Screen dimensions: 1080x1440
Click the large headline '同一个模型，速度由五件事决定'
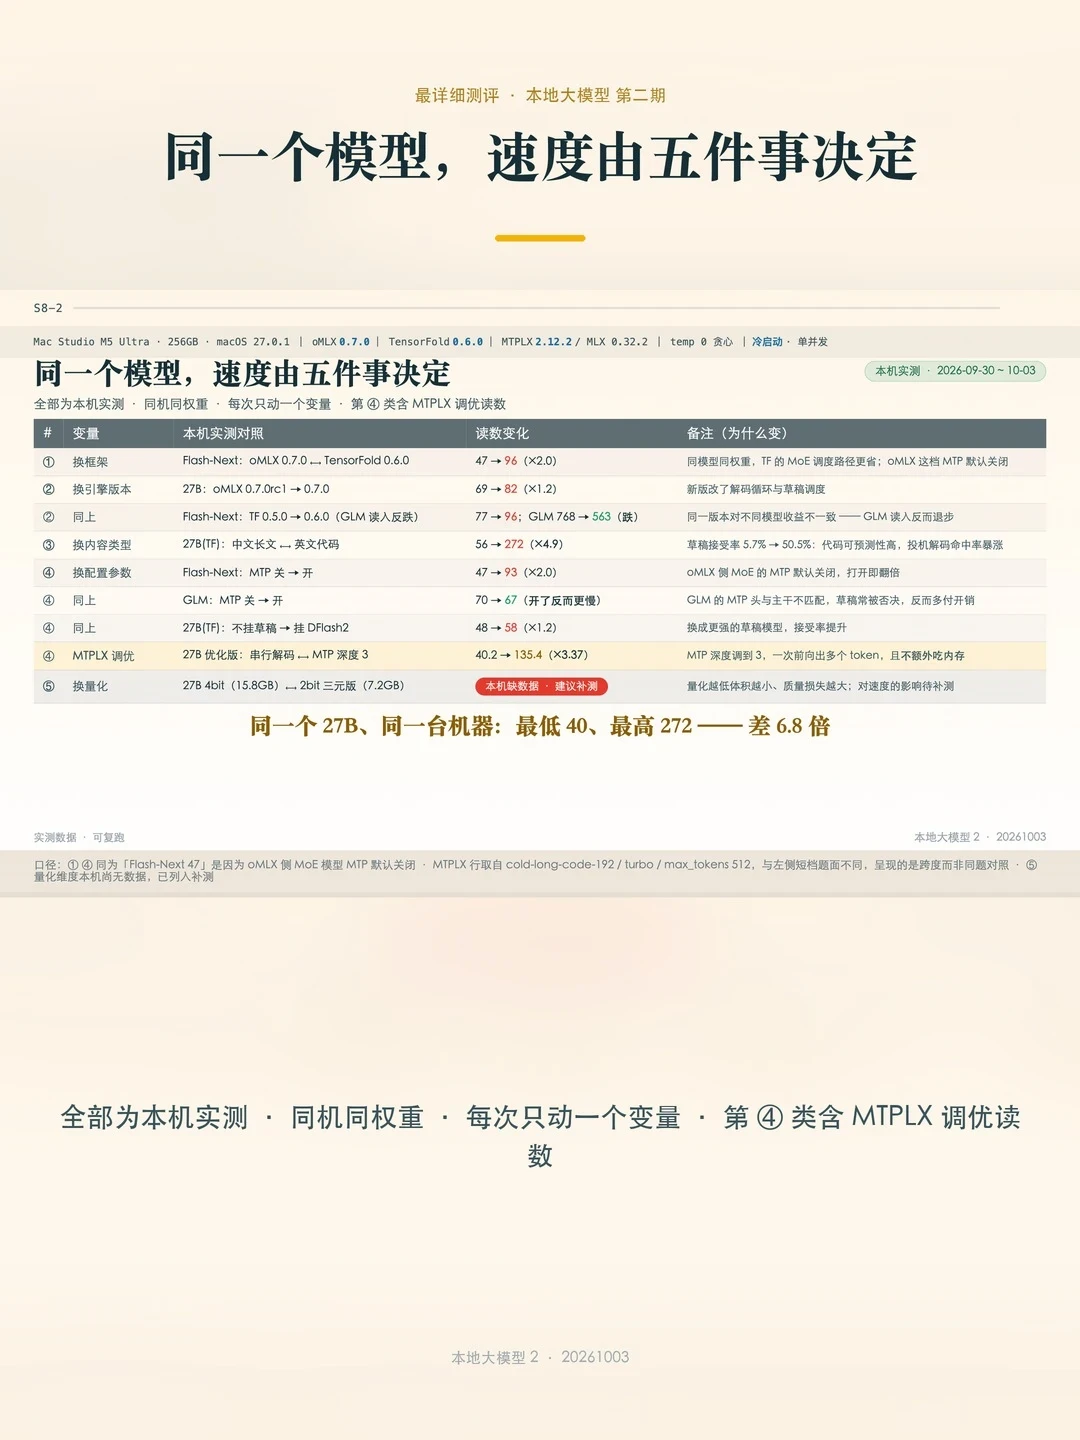coord(540,157)
